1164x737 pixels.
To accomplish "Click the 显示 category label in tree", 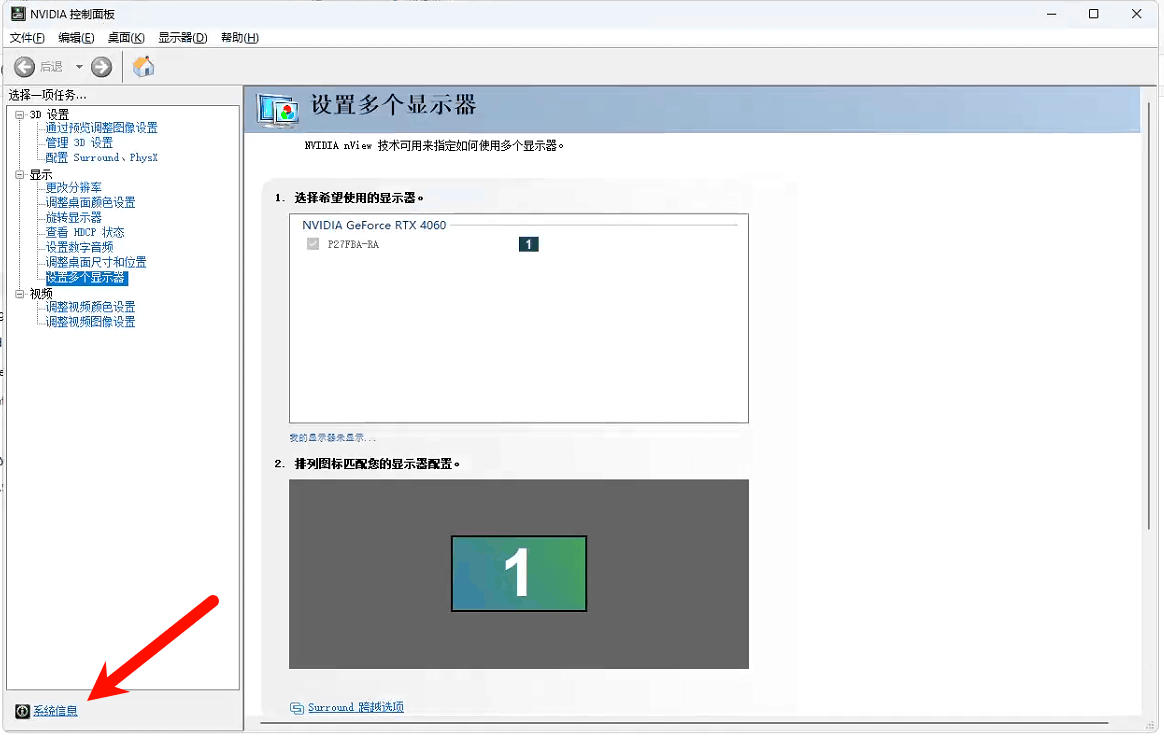I will click(41, 174).
